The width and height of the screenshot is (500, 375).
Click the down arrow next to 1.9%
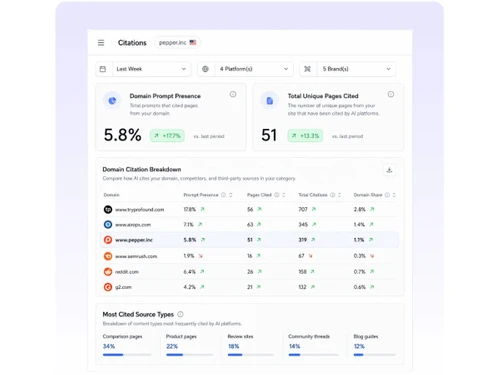click(201, 256)
